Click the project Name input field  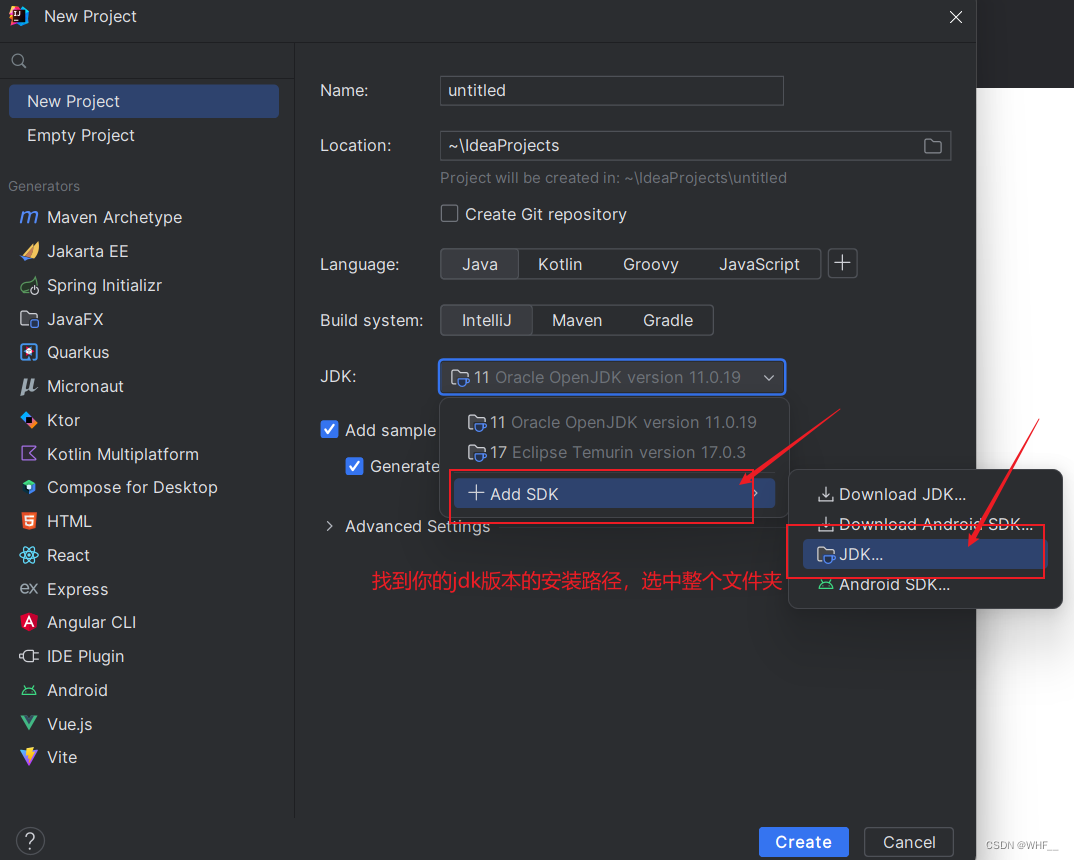(x=612, y=91)
